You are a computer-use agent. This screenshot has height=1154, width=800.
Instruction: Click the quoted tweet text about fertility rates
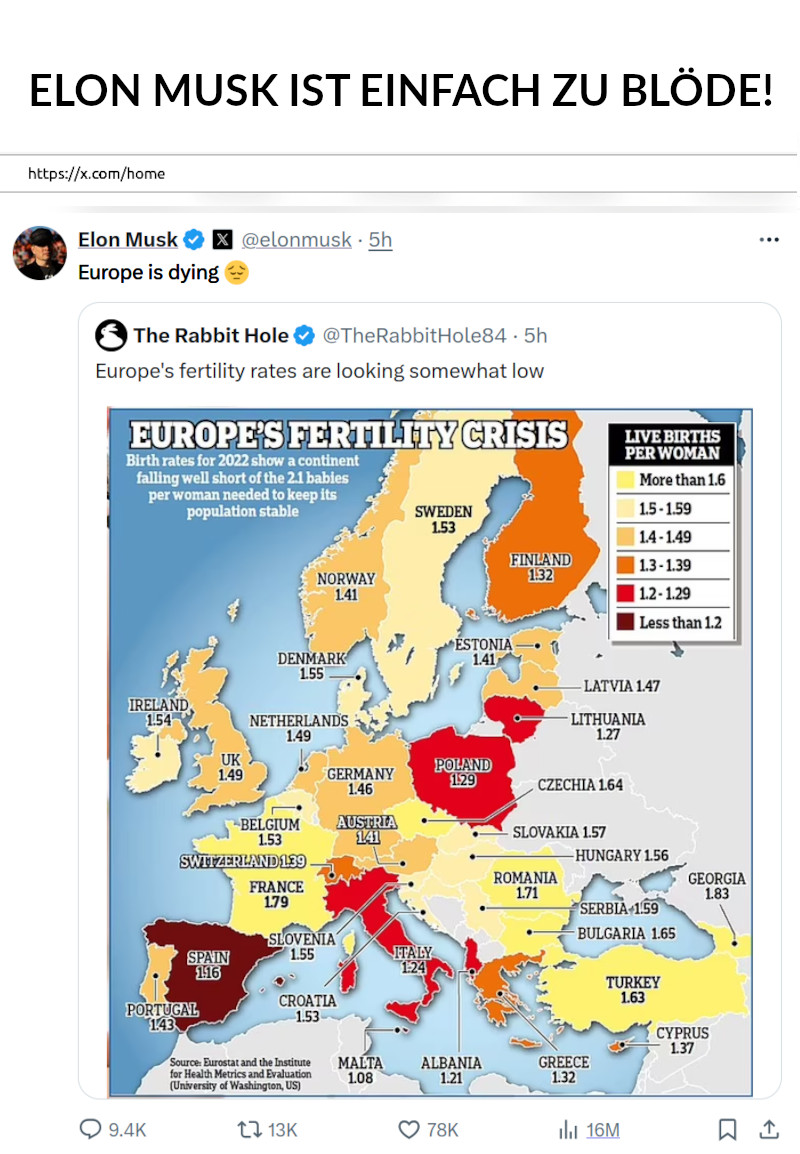tap(319, 371)
